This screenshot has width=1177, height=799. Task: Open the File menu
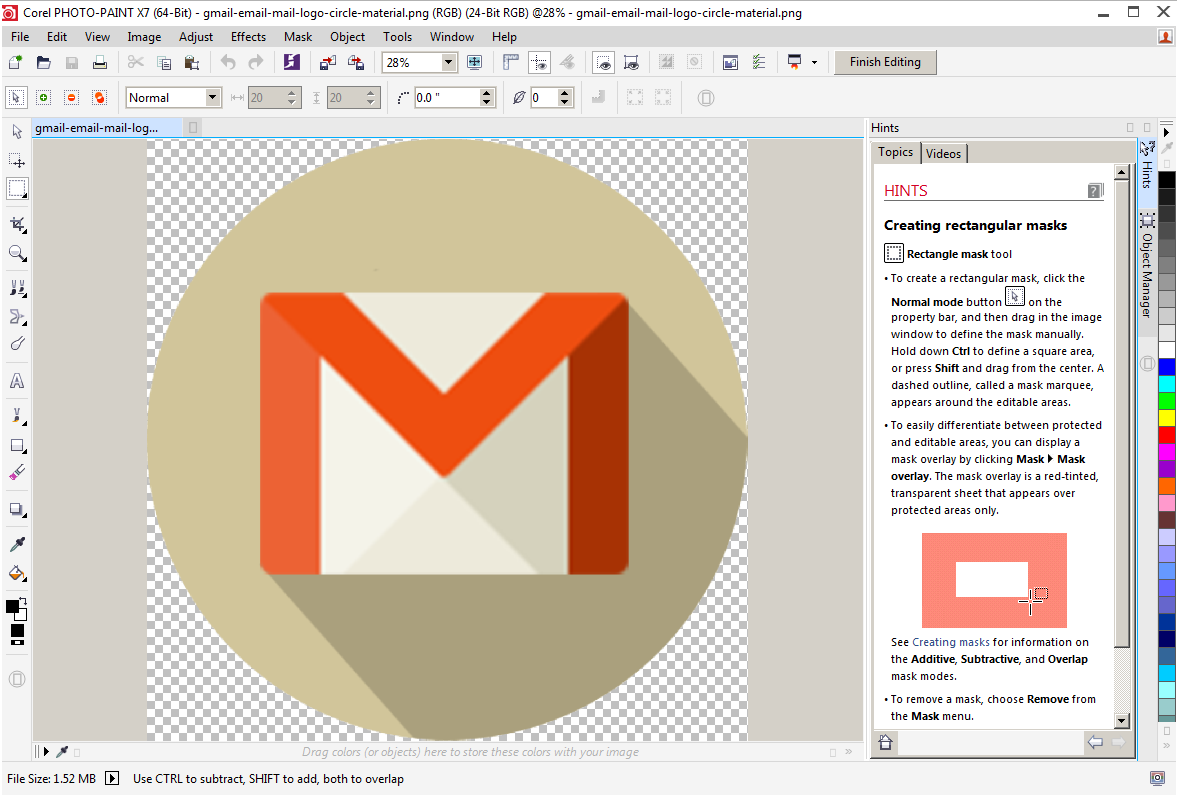pos(20,37)
